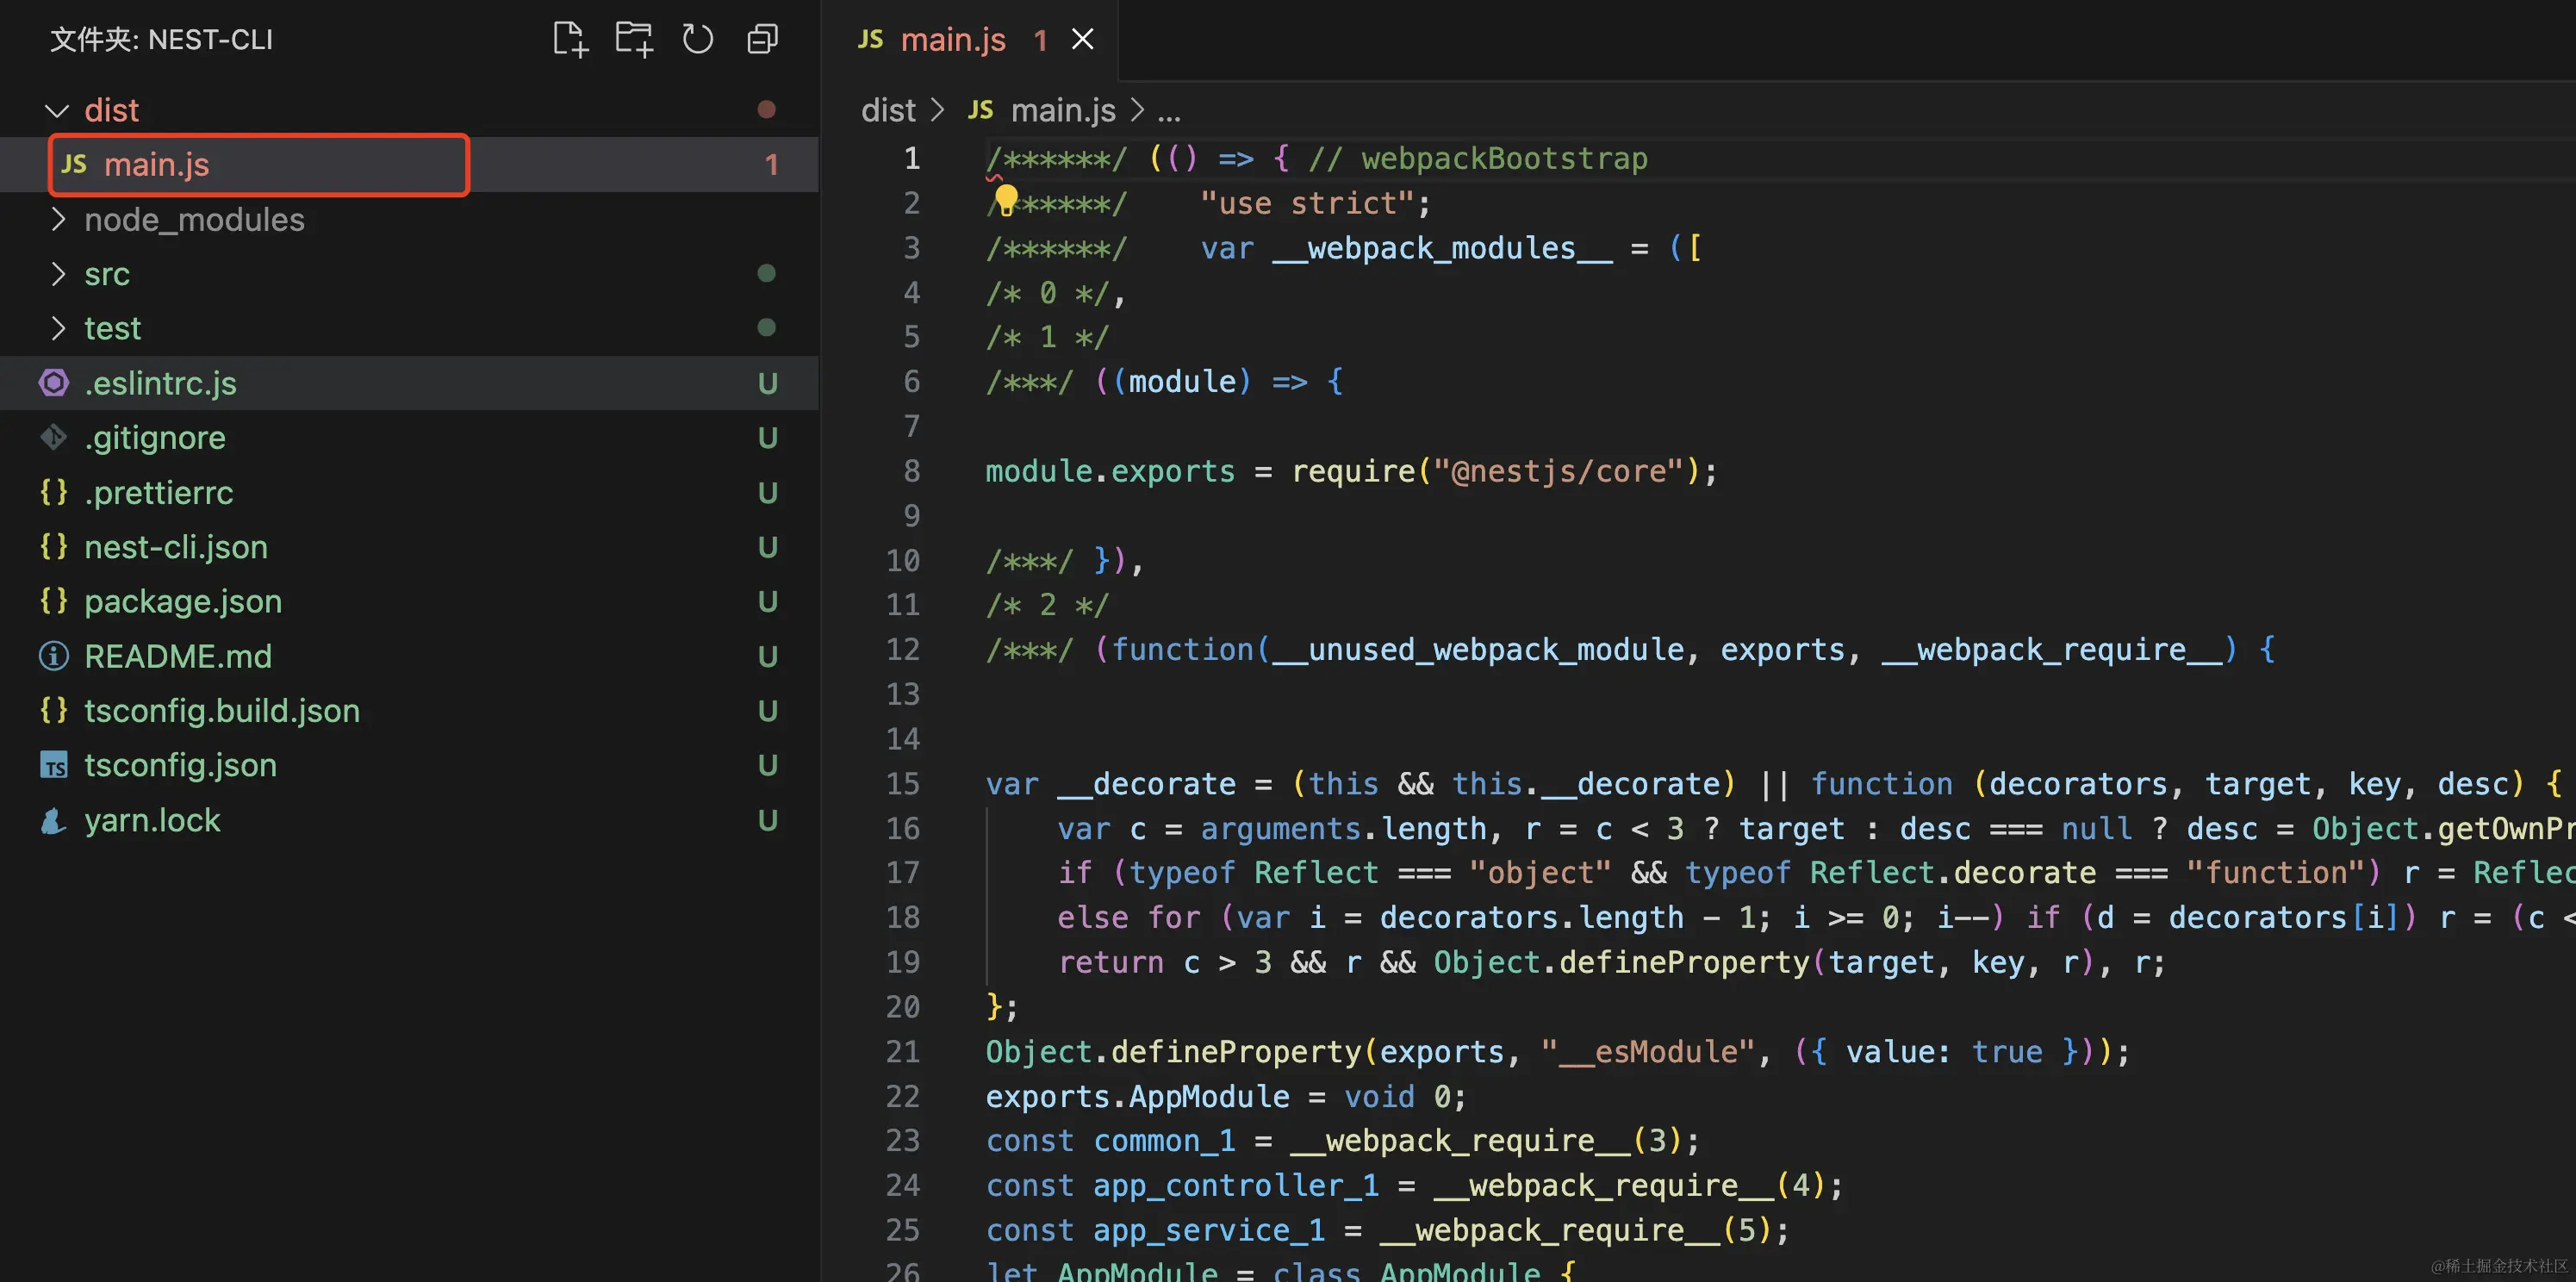Click the main.js breadcrumb segment
Screen dimensions: 2576x1282
tap(1063, 110)
